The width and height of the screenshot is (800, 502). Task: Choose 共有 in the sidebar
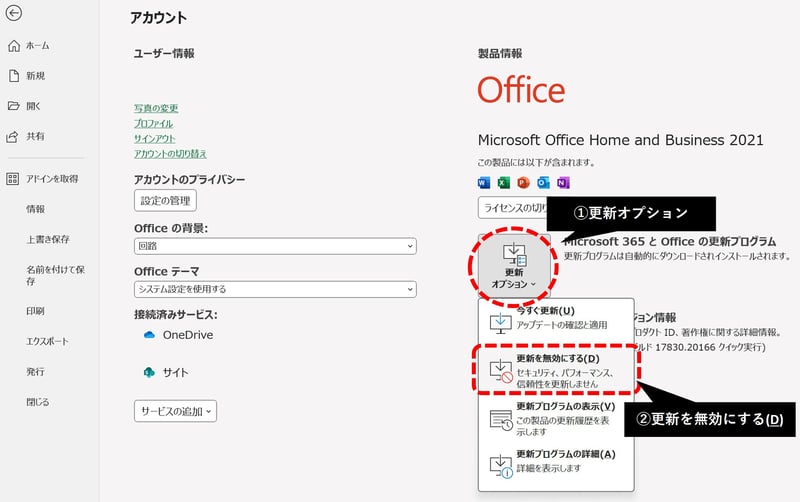(26, 137)
